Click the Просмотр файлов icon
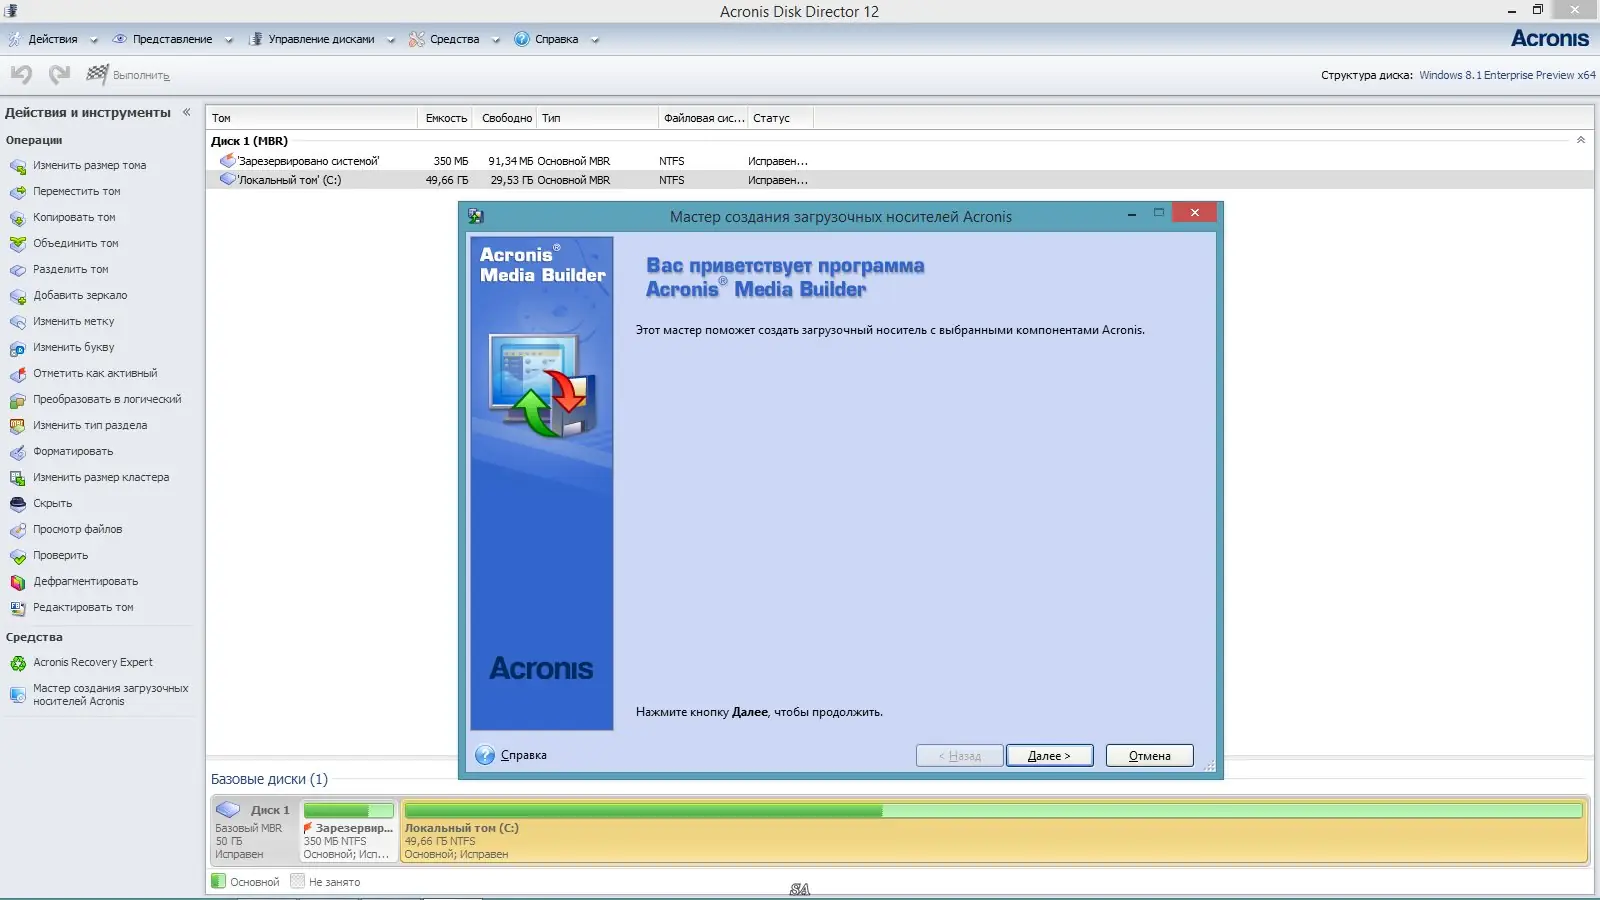This screenshot has width=1600, height=900. click(x=18, y=530)
